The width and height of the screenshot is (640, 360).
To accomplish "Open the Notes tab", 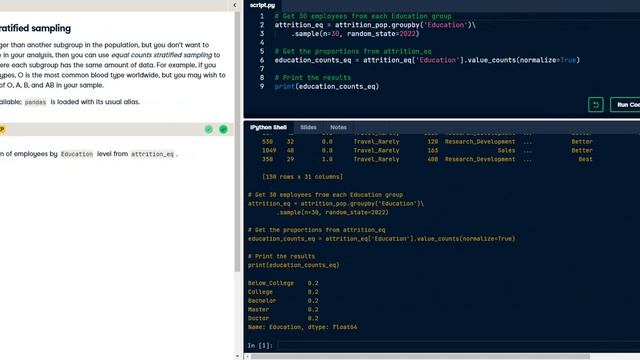I will pyautogui.click(x=338, y=127).
